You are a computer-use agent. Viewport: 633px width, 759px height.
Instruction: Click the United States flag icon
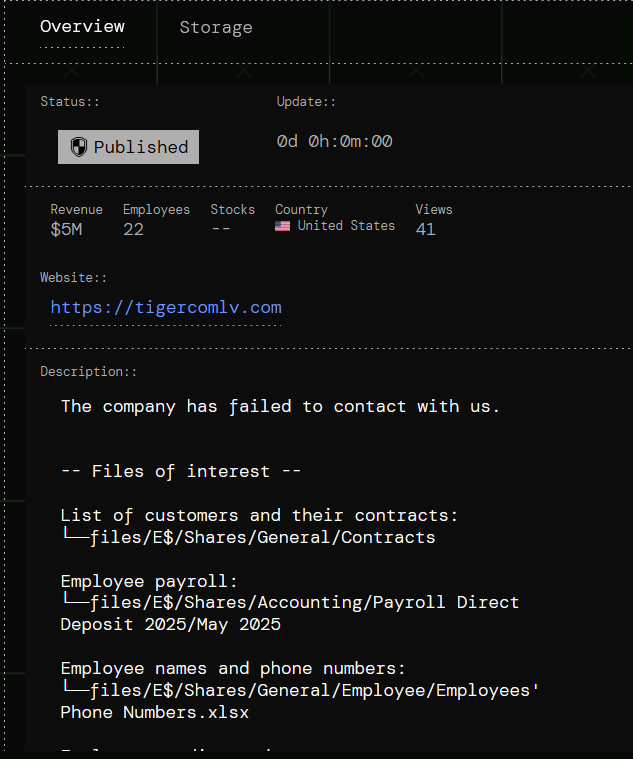tap(283, 226)
